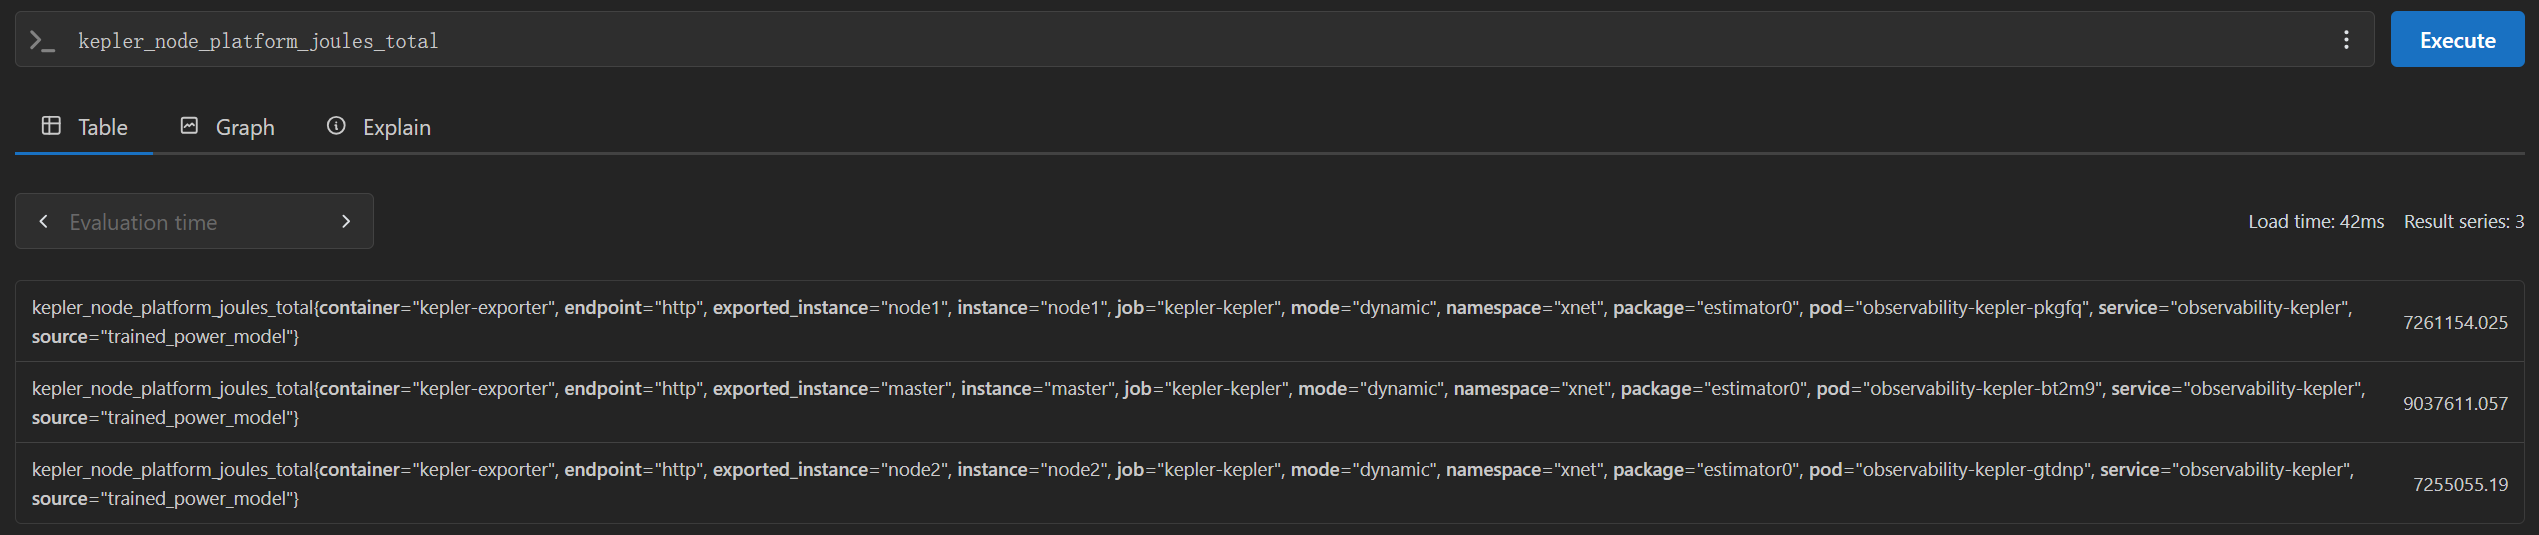Screen dimensions: 2539x535
Task: Click the Result series: 3 label
Action: pos(2464,221)
